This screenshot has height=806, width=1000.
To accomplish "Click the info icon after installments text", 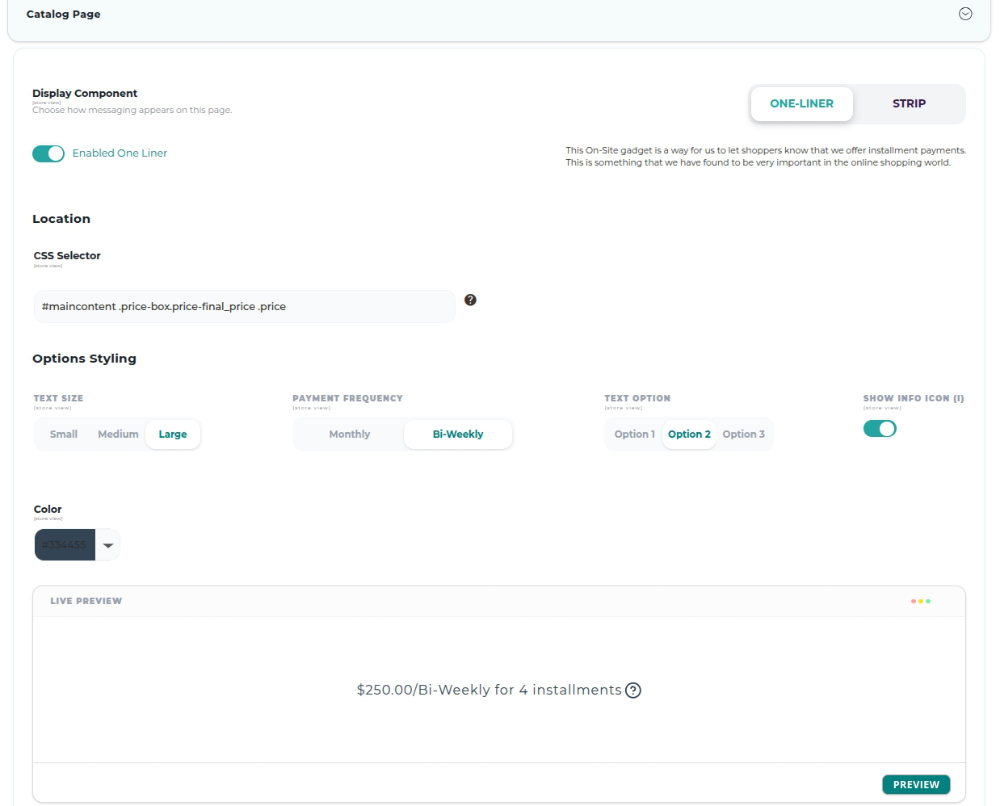I will [x=633, y=691].
